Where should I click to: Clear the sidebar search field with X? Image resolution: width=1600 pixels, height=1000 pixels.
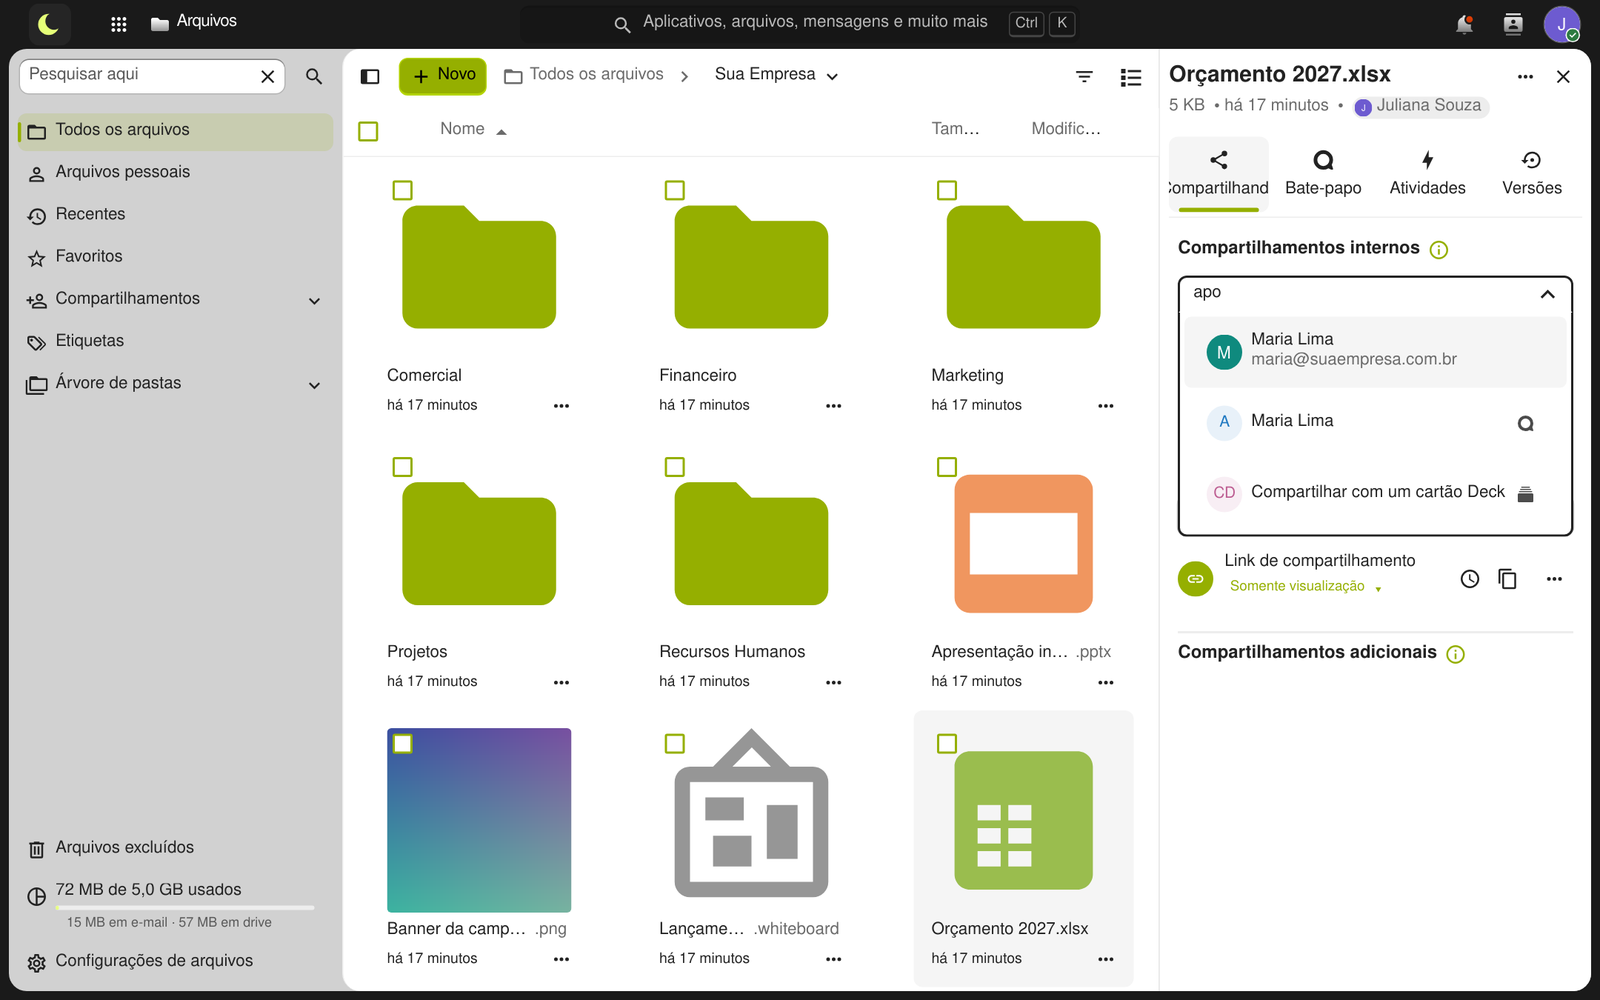(x=268, y=76)
